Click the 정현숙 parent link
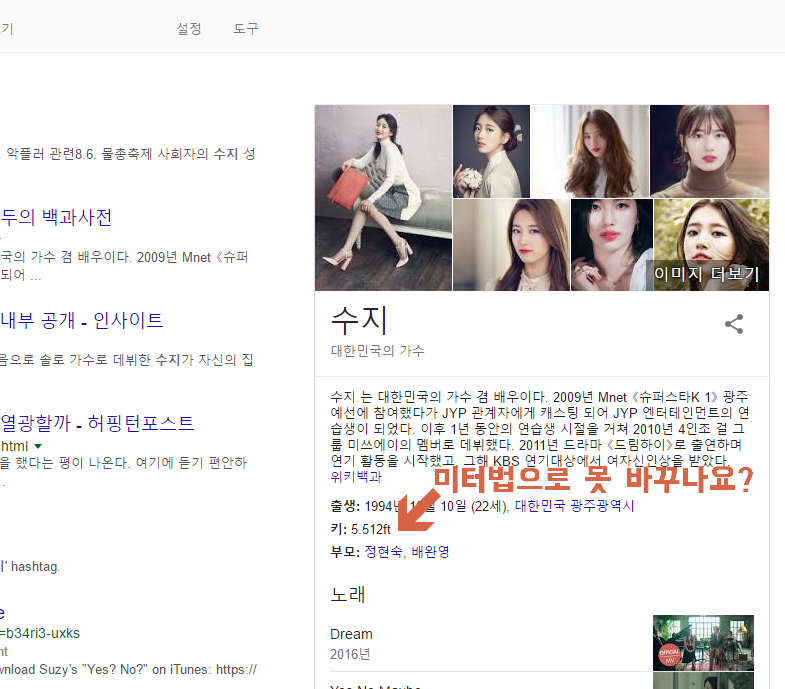The width and height of the screenshot is (785, 689). (383, 551)
